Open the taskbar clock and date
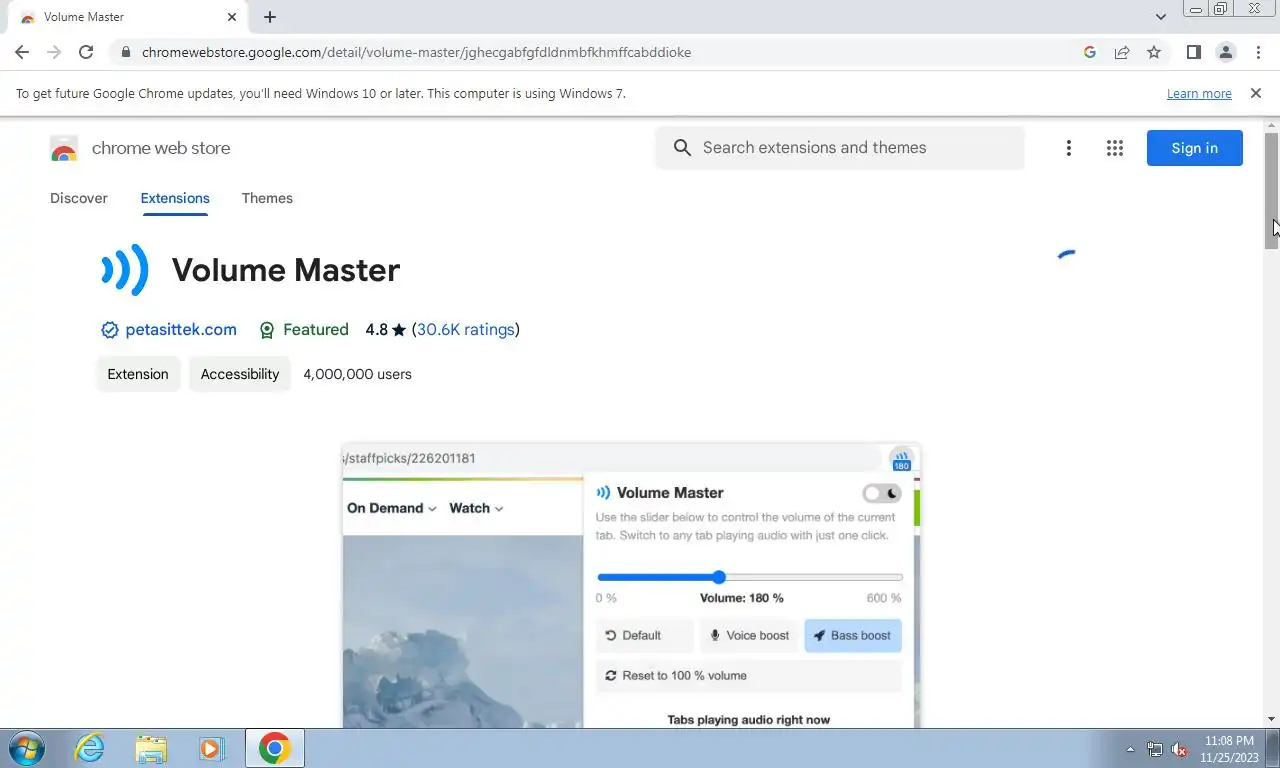The width and height of the screenshot is (1280, 768). click(x=1229, y=749)
